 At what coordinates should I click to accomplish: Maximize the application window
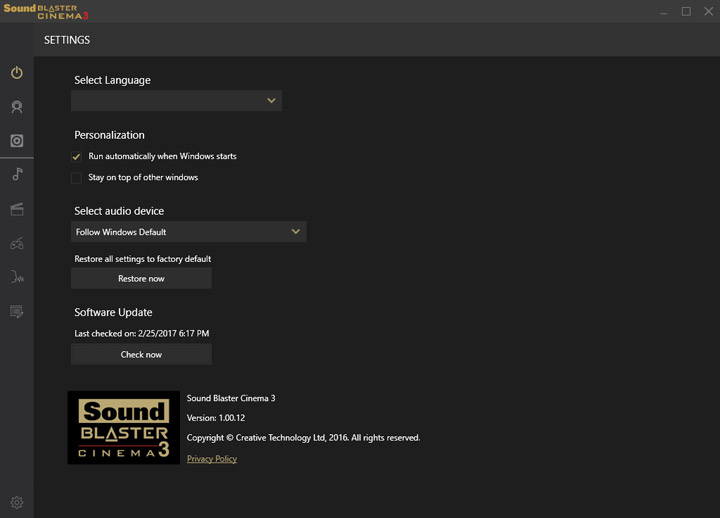click(x=686, y=11)
